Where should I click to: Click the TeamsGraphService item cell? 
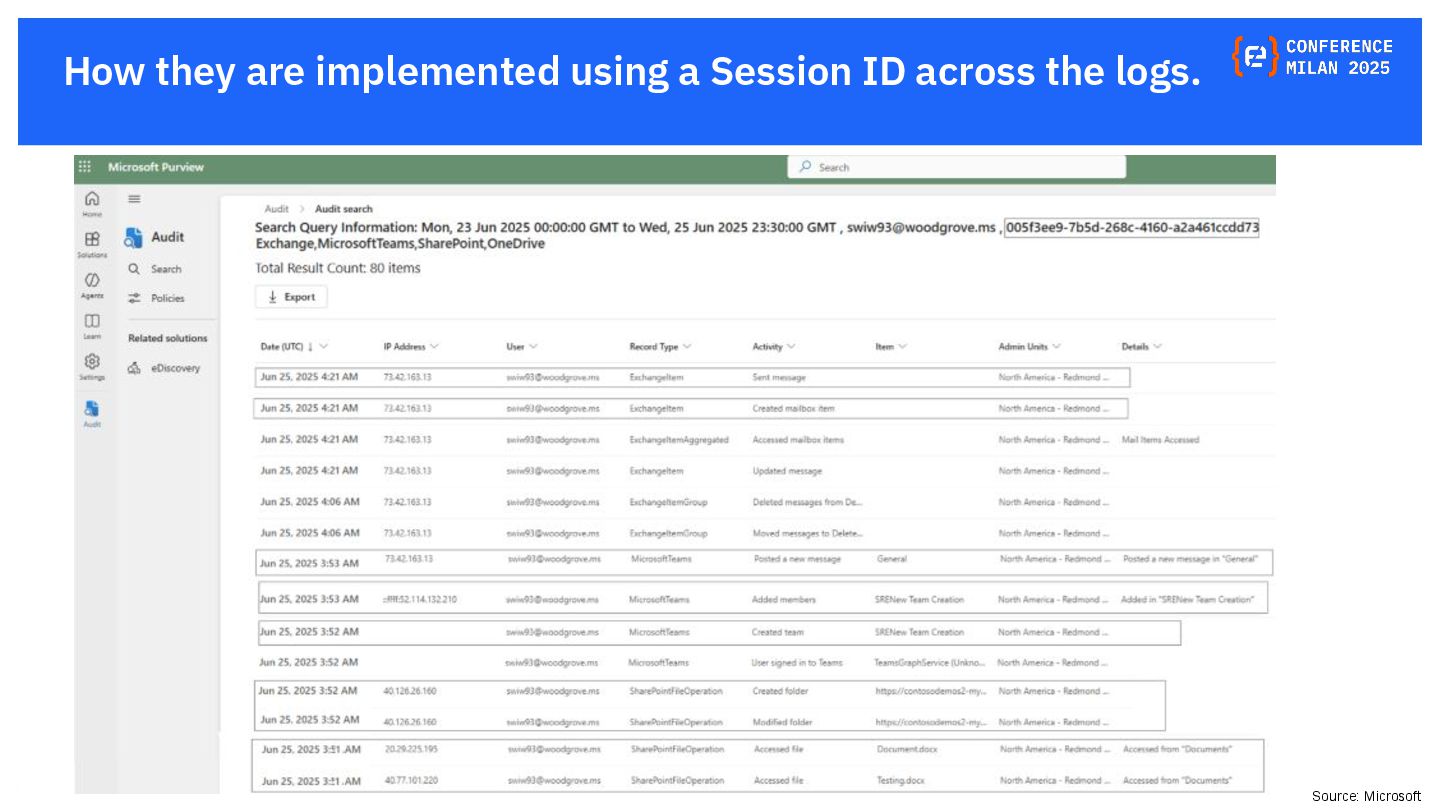click(930, 663)
